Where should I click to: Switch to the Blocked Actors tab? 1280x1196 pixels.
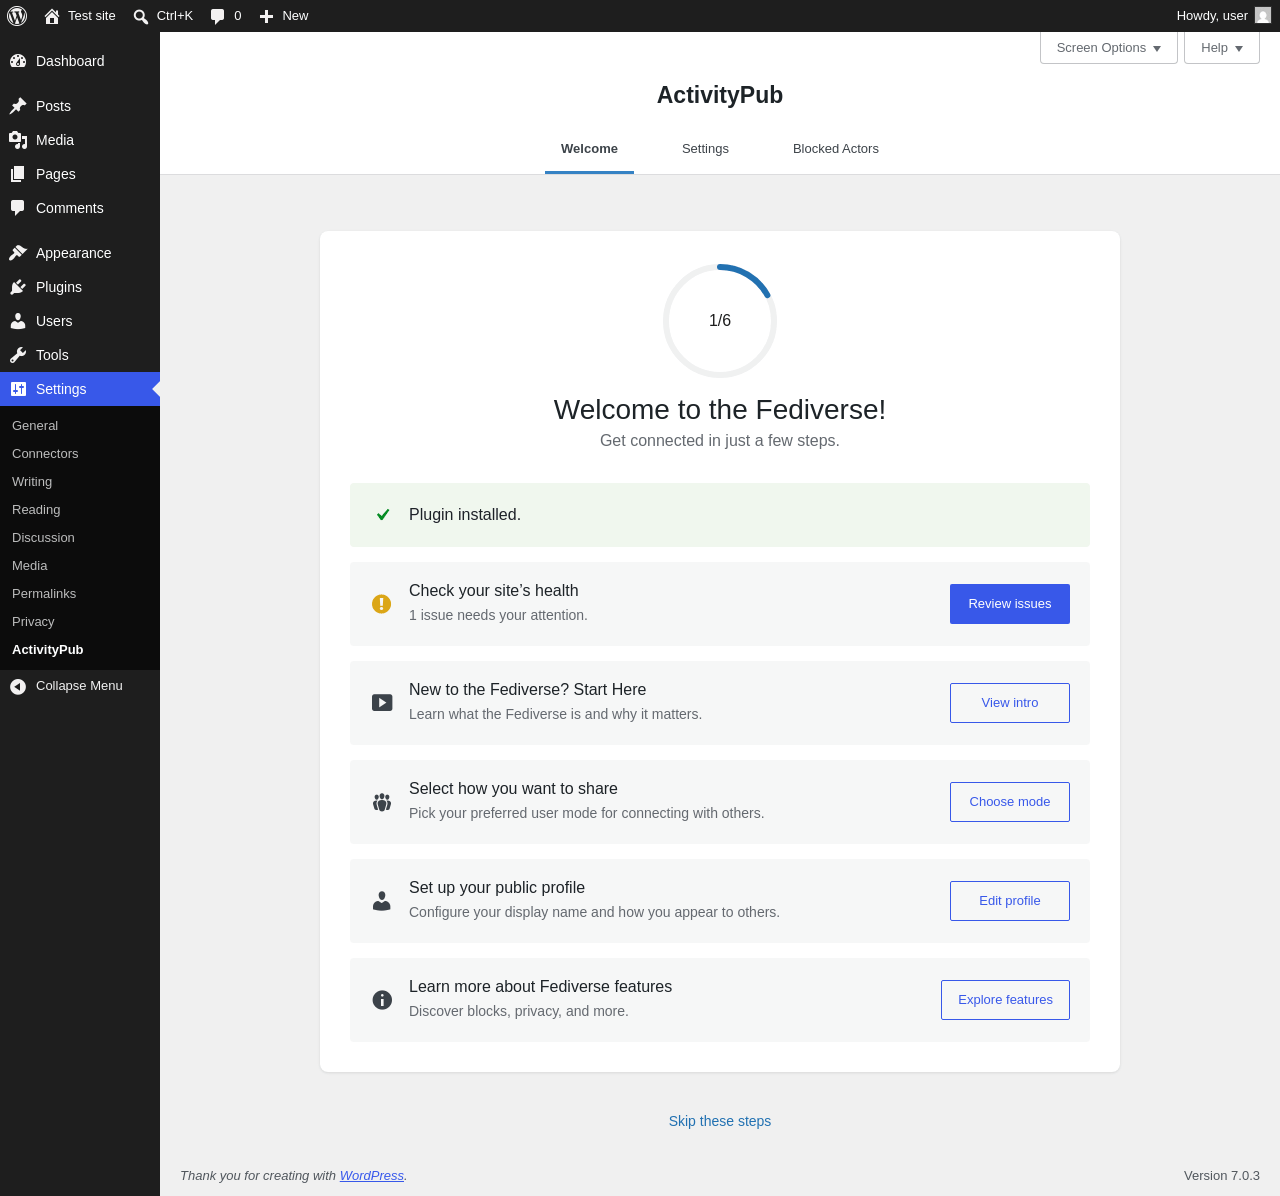836,149
